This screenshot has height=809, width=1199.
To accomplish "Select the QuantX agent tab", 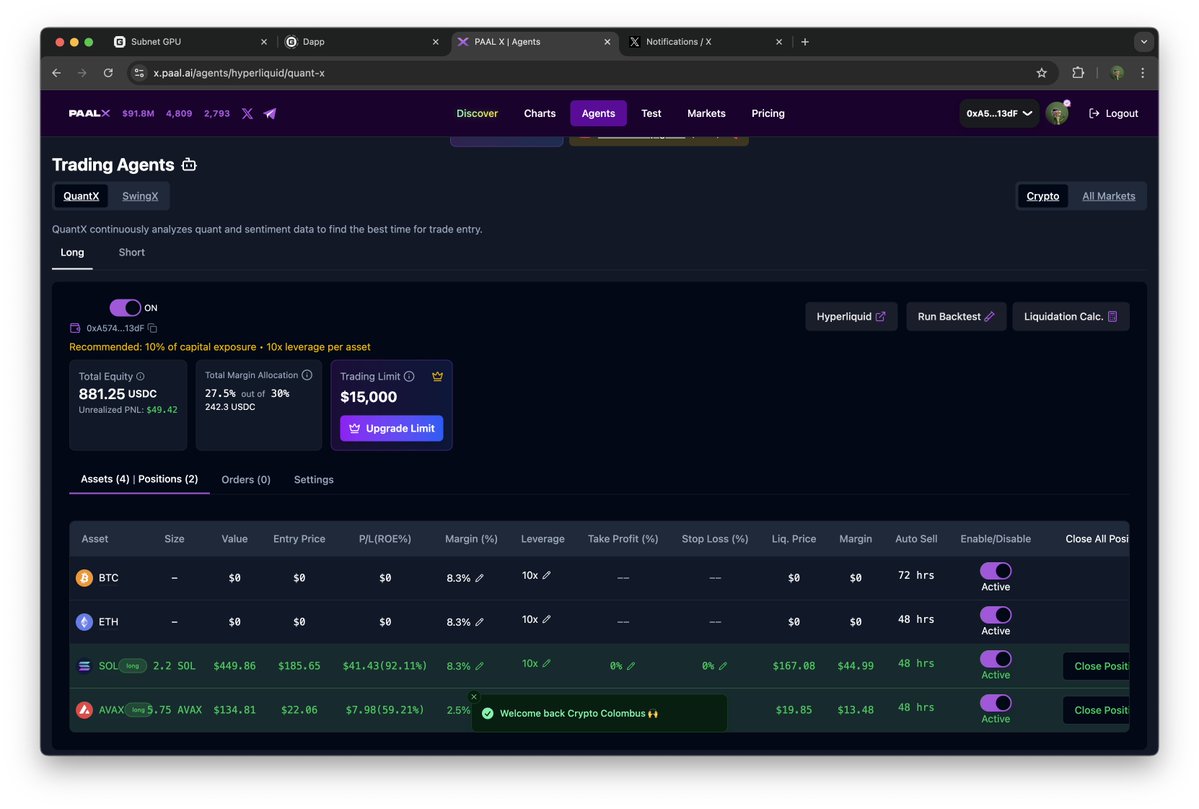I will coord(81,196).
